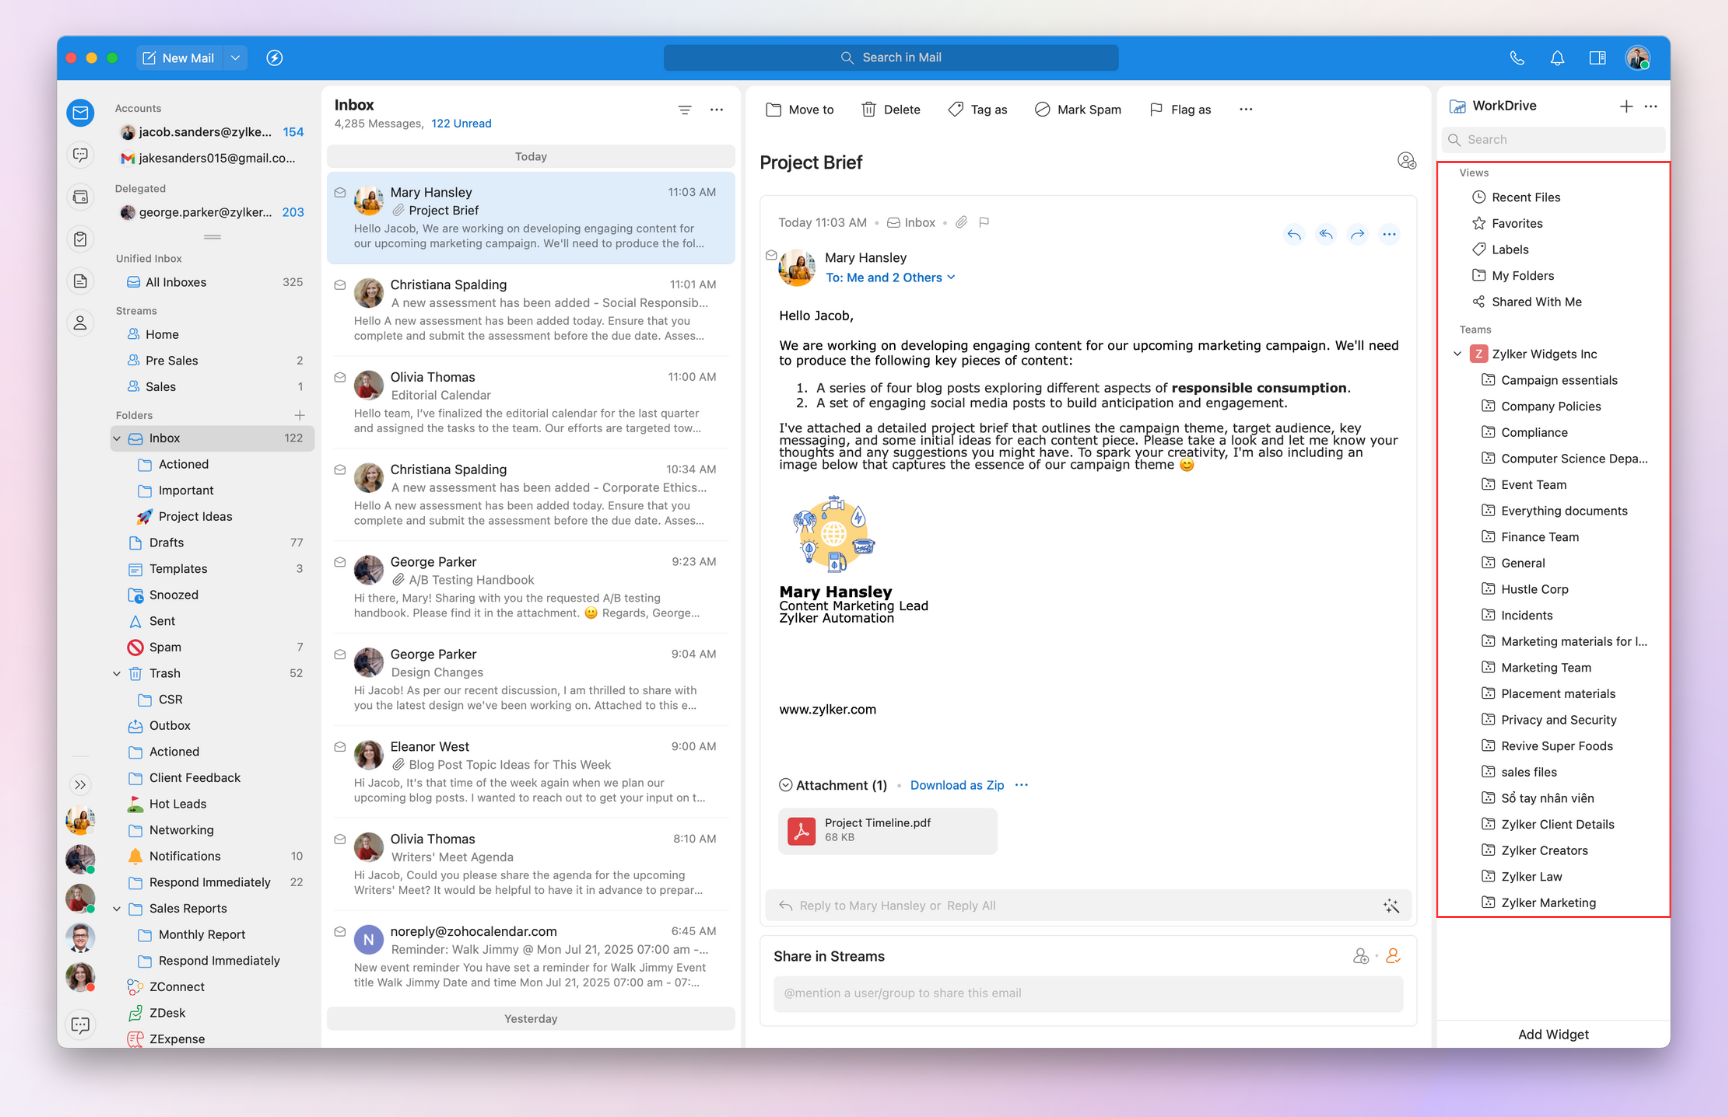
Task: Add new folder with plus icon
Action: click(299, 415)
